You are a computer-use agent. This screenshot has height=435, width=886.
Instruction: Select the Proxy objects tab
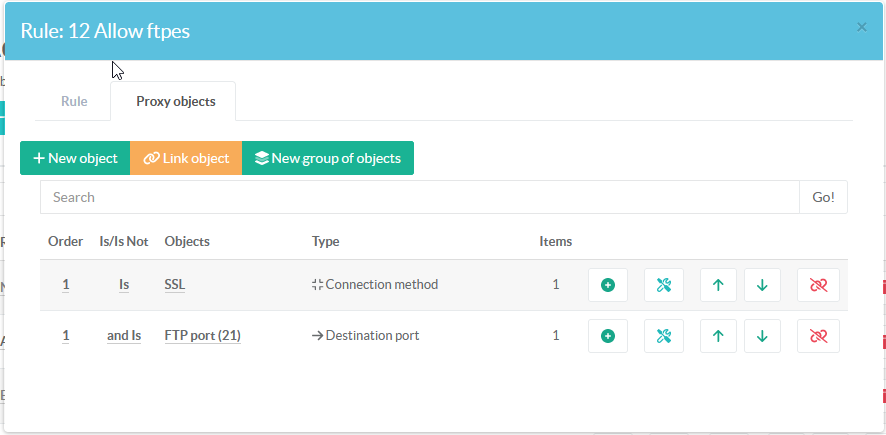click(175, 101)
